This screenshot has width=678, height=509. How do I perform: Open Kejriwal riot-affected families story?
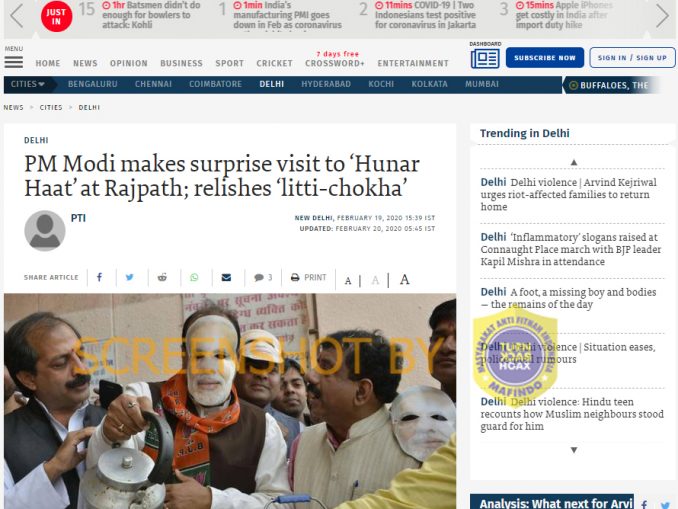[x=569, y=195]
